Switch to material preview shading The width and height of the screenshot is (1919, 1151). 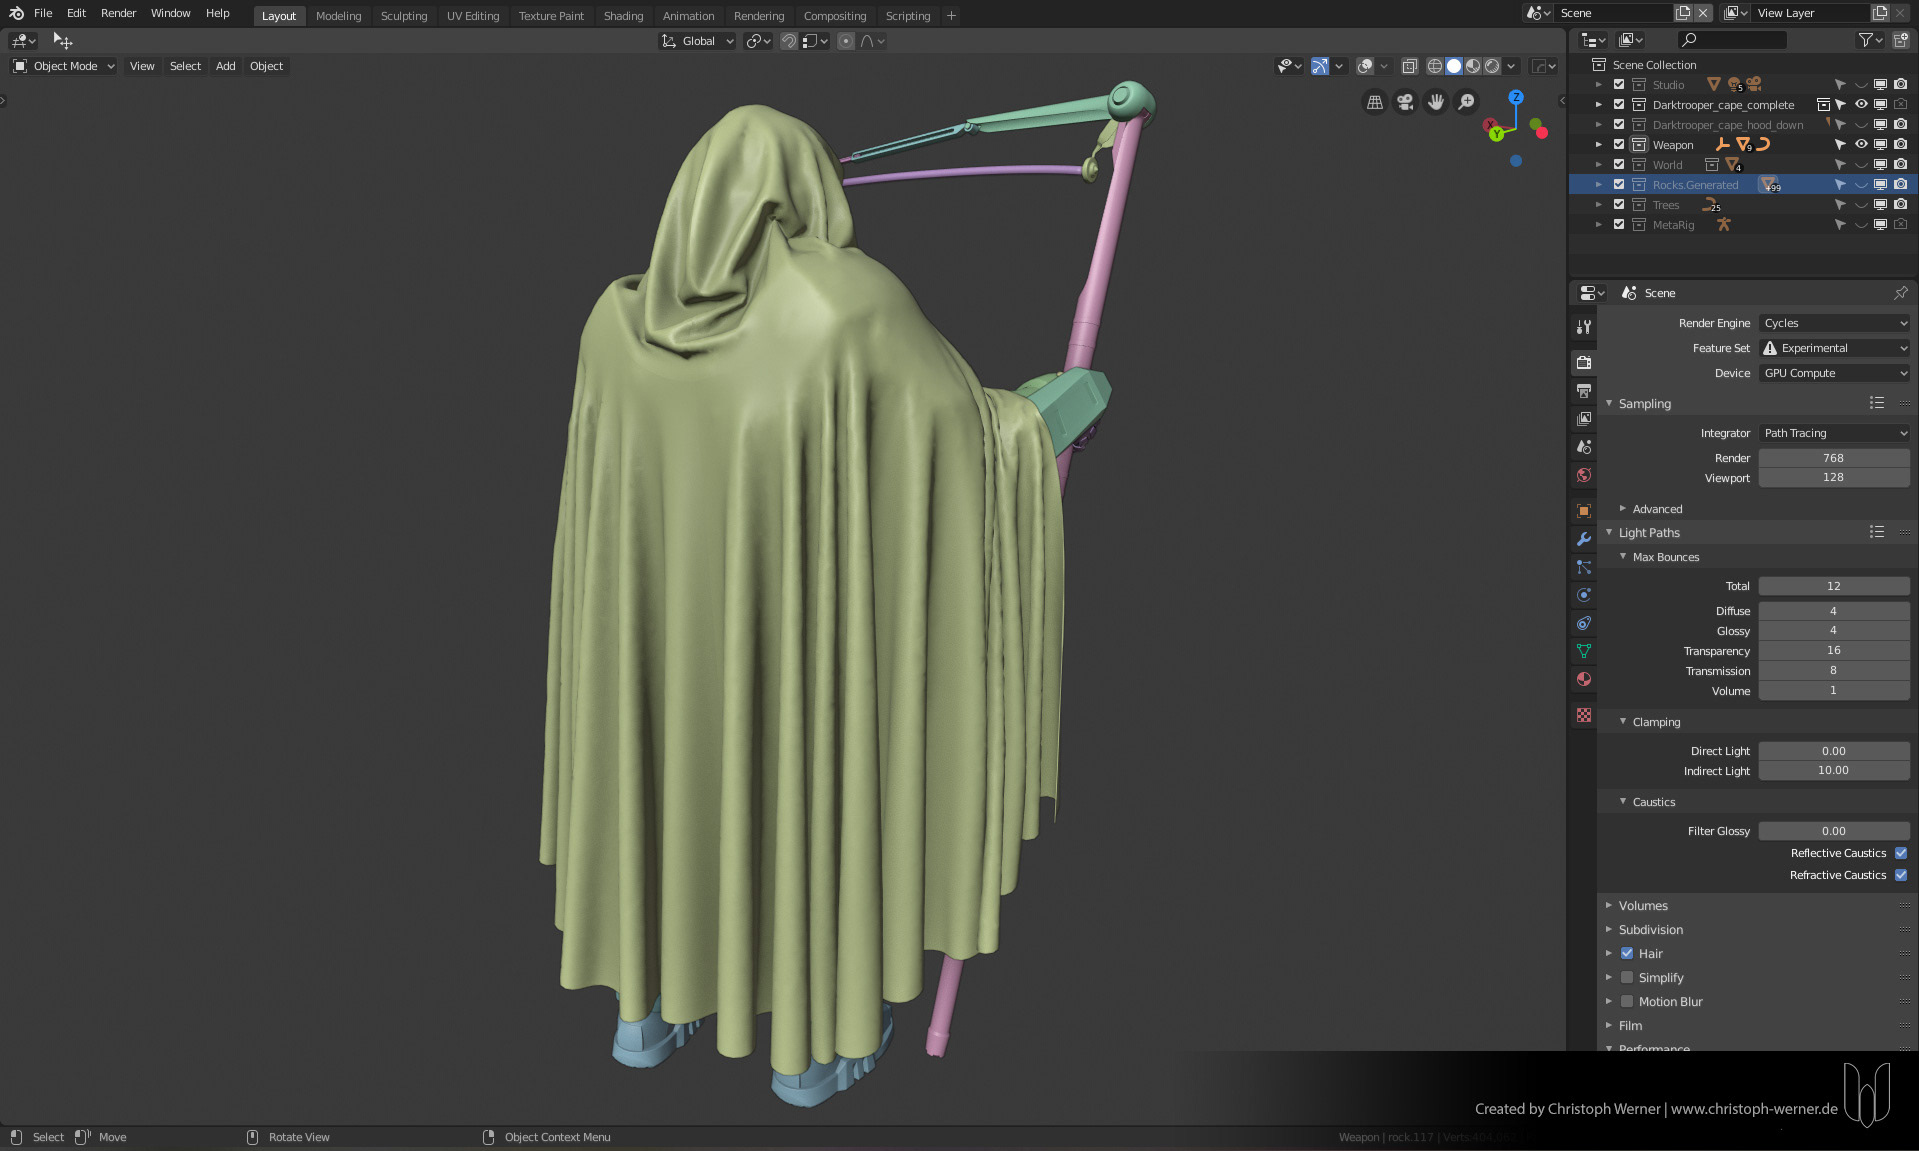tap(1473, 66)
